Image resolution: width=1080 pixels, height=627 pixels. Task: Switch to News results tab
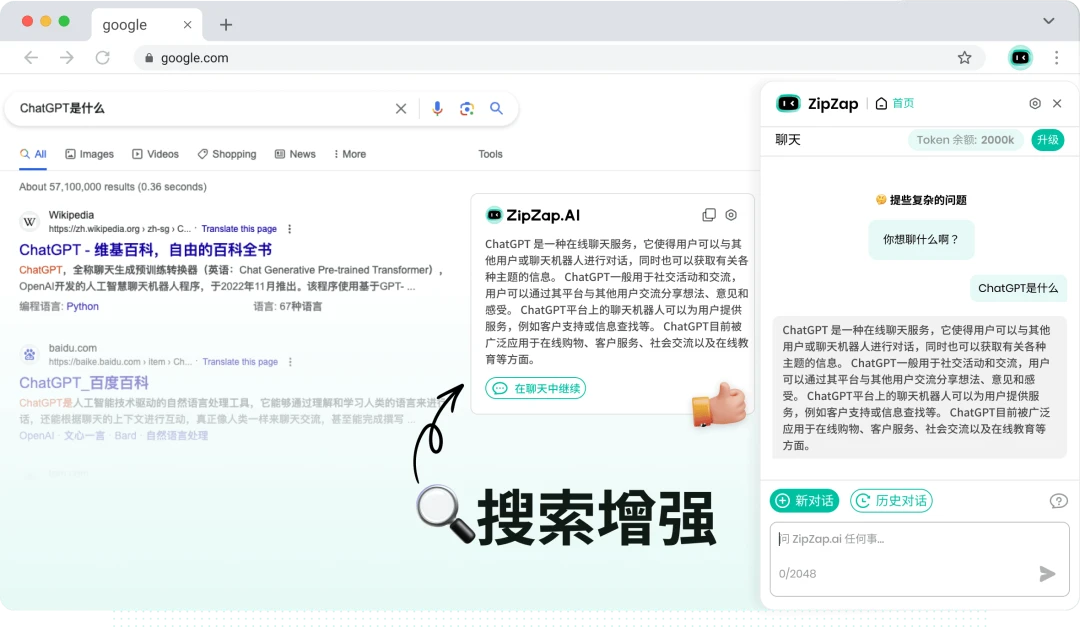(295, 154)
